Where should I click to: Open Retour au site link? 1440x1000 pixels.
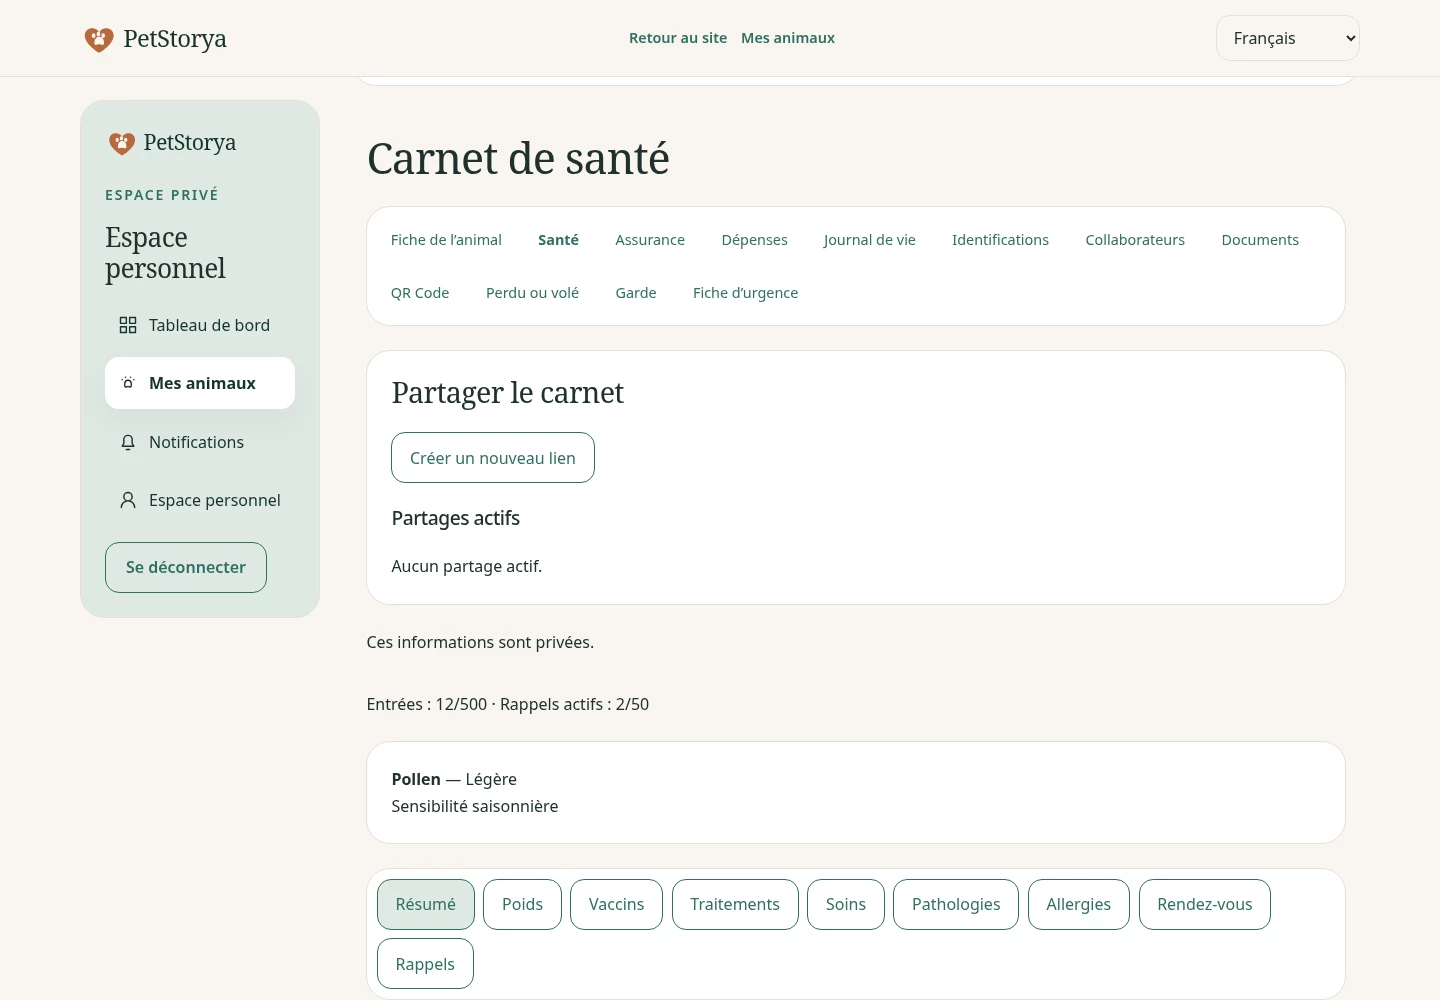click(678, 38)
